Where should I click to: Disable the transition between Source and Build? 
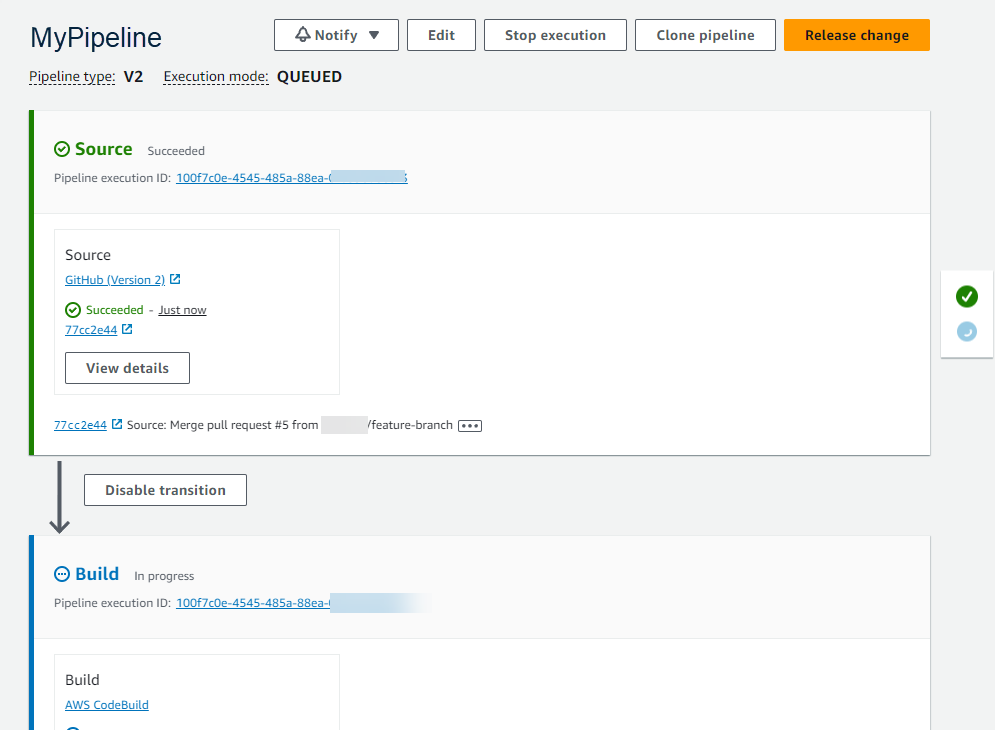(164, 489)
